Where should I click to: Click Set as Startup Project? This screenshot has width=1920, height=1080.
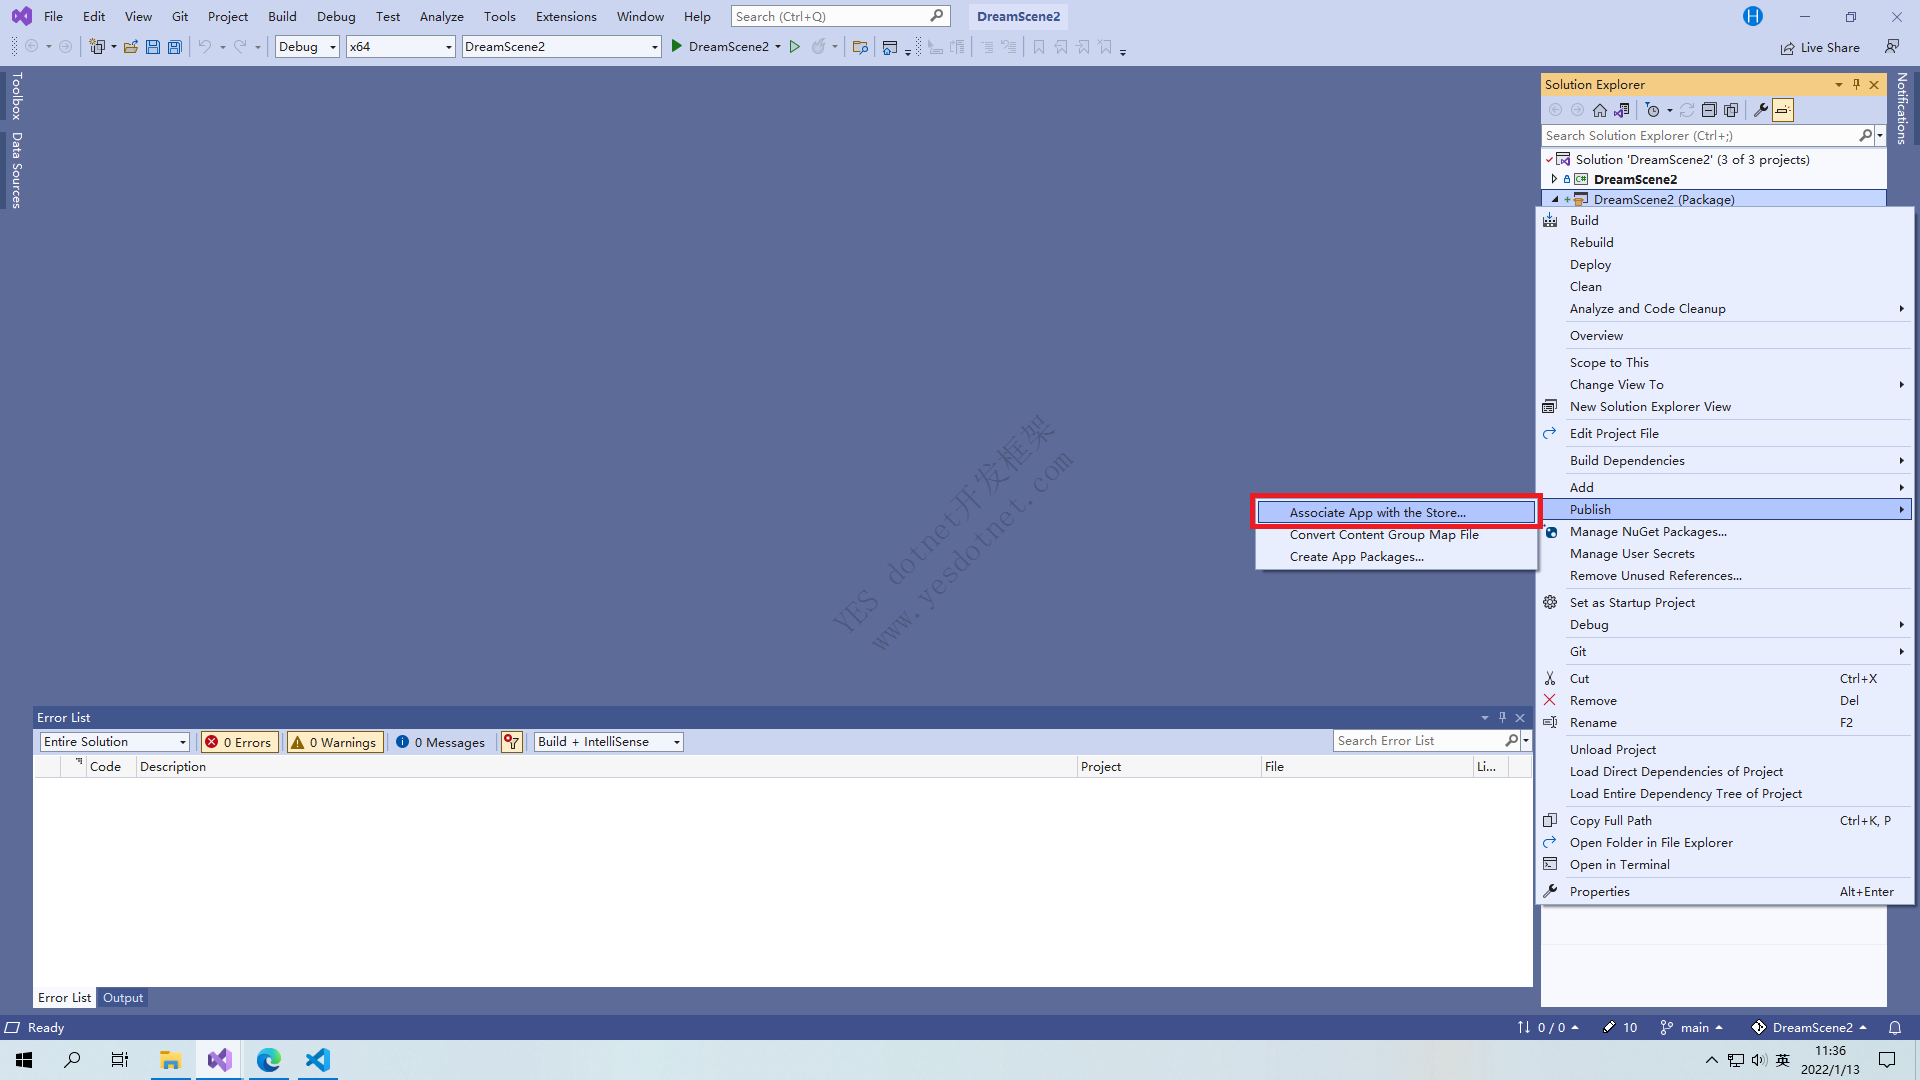tap(1726, 602)
